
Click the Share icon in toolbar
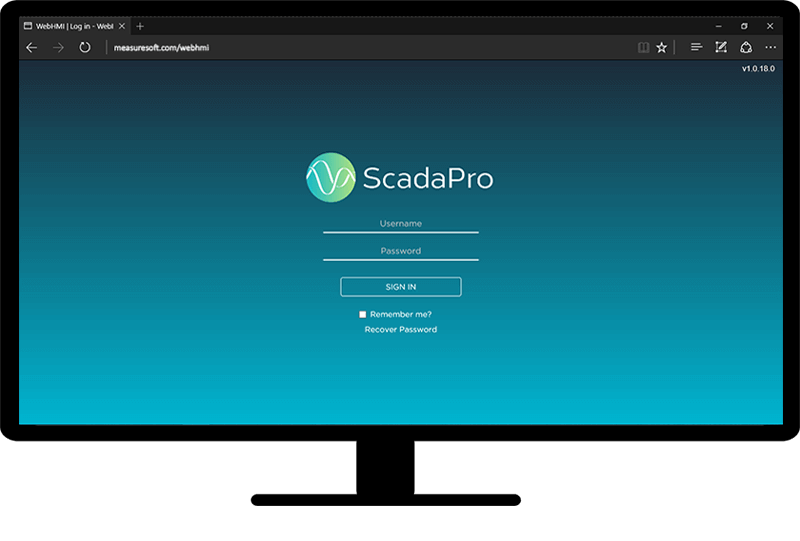(746, 47)
